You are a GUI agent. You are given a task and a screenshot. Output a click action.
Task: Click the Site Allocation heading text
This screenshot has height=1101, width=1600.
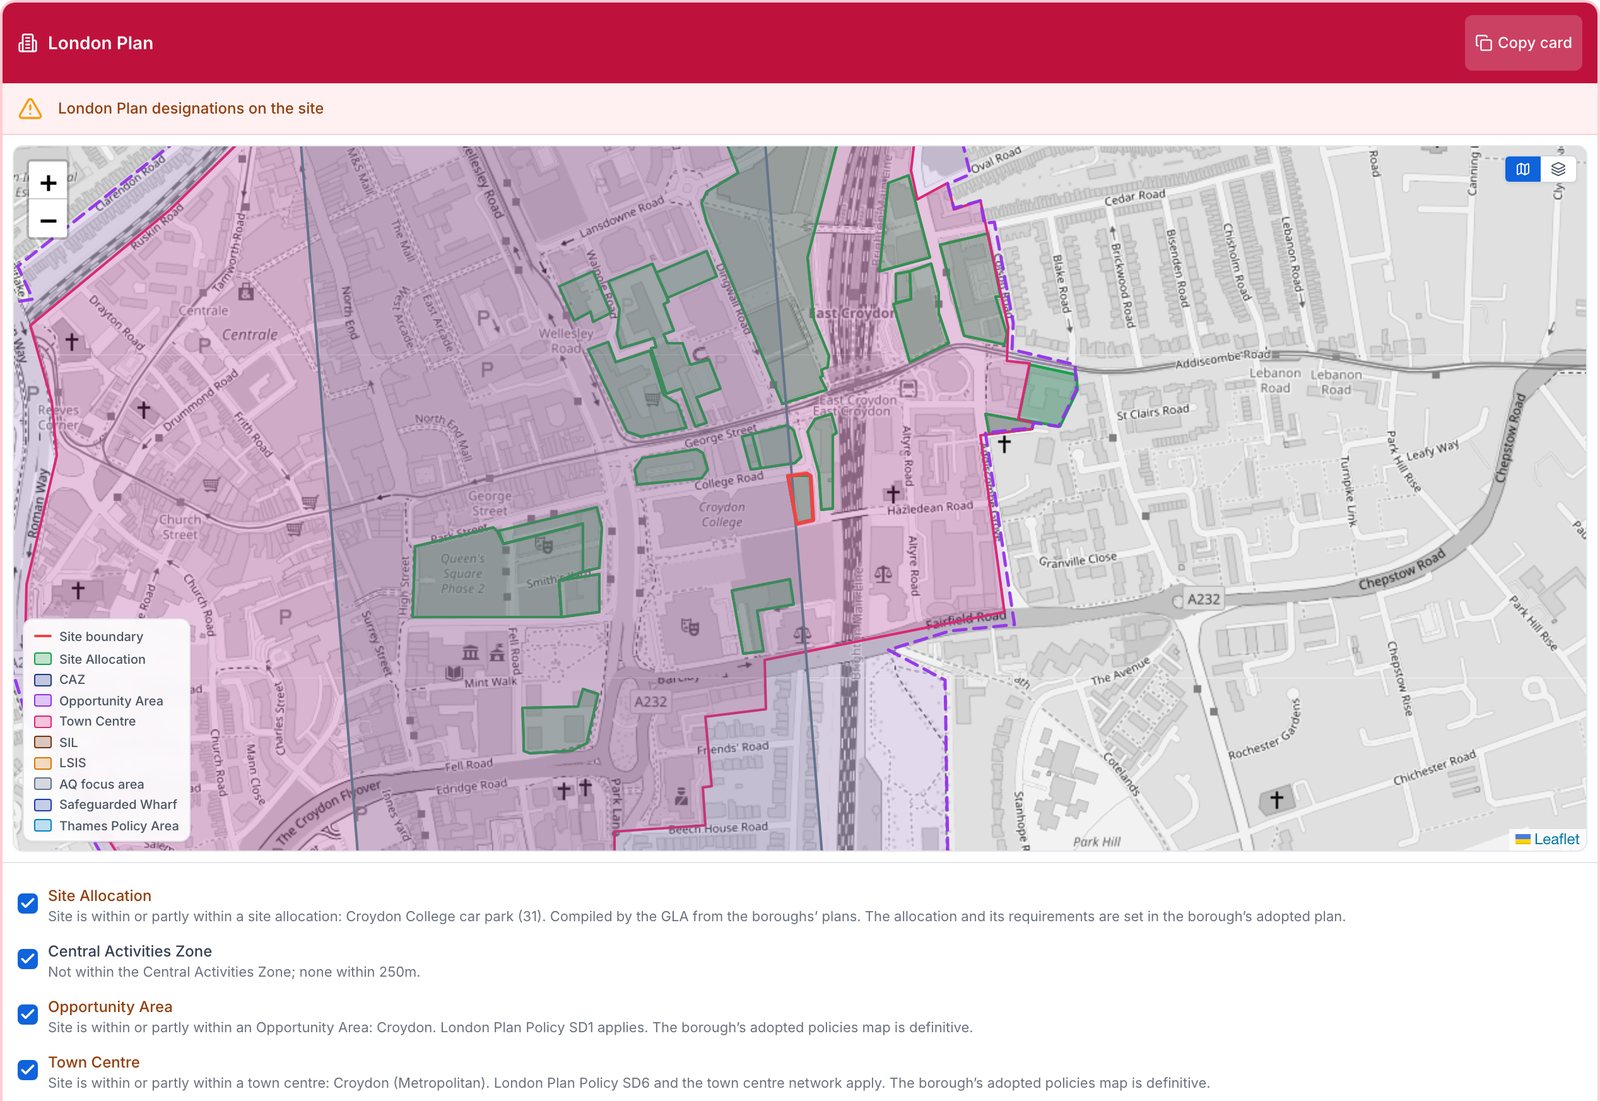pyautogui.click(x=100, y=896)
